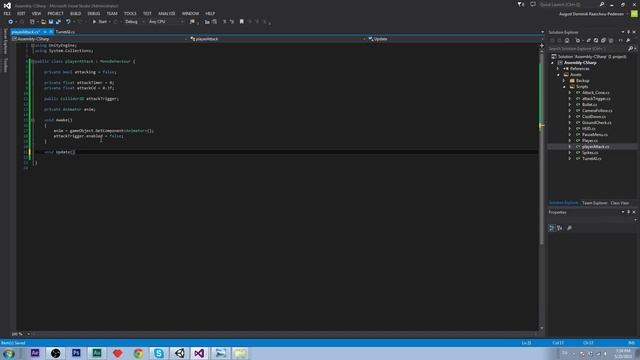
Task: Open the PROJECT menu
Action: tap(56, 13)
